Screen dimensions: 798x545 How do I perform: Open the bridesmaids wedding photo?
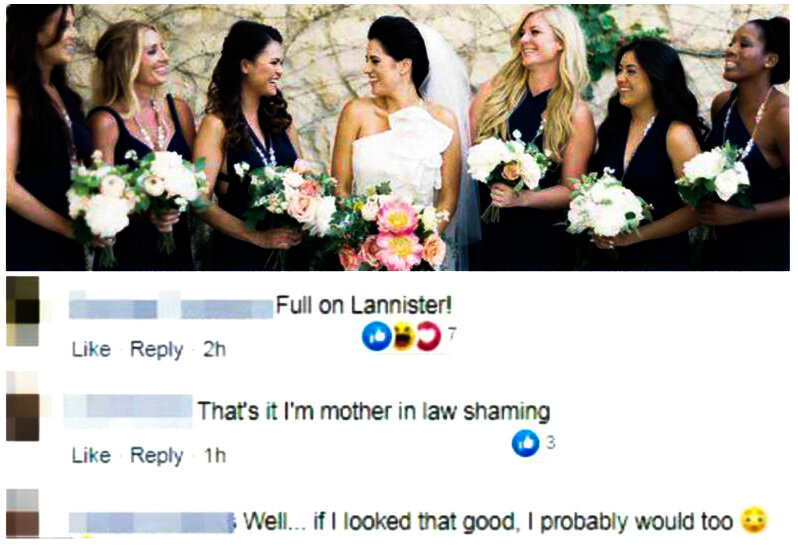click(397, 137)
